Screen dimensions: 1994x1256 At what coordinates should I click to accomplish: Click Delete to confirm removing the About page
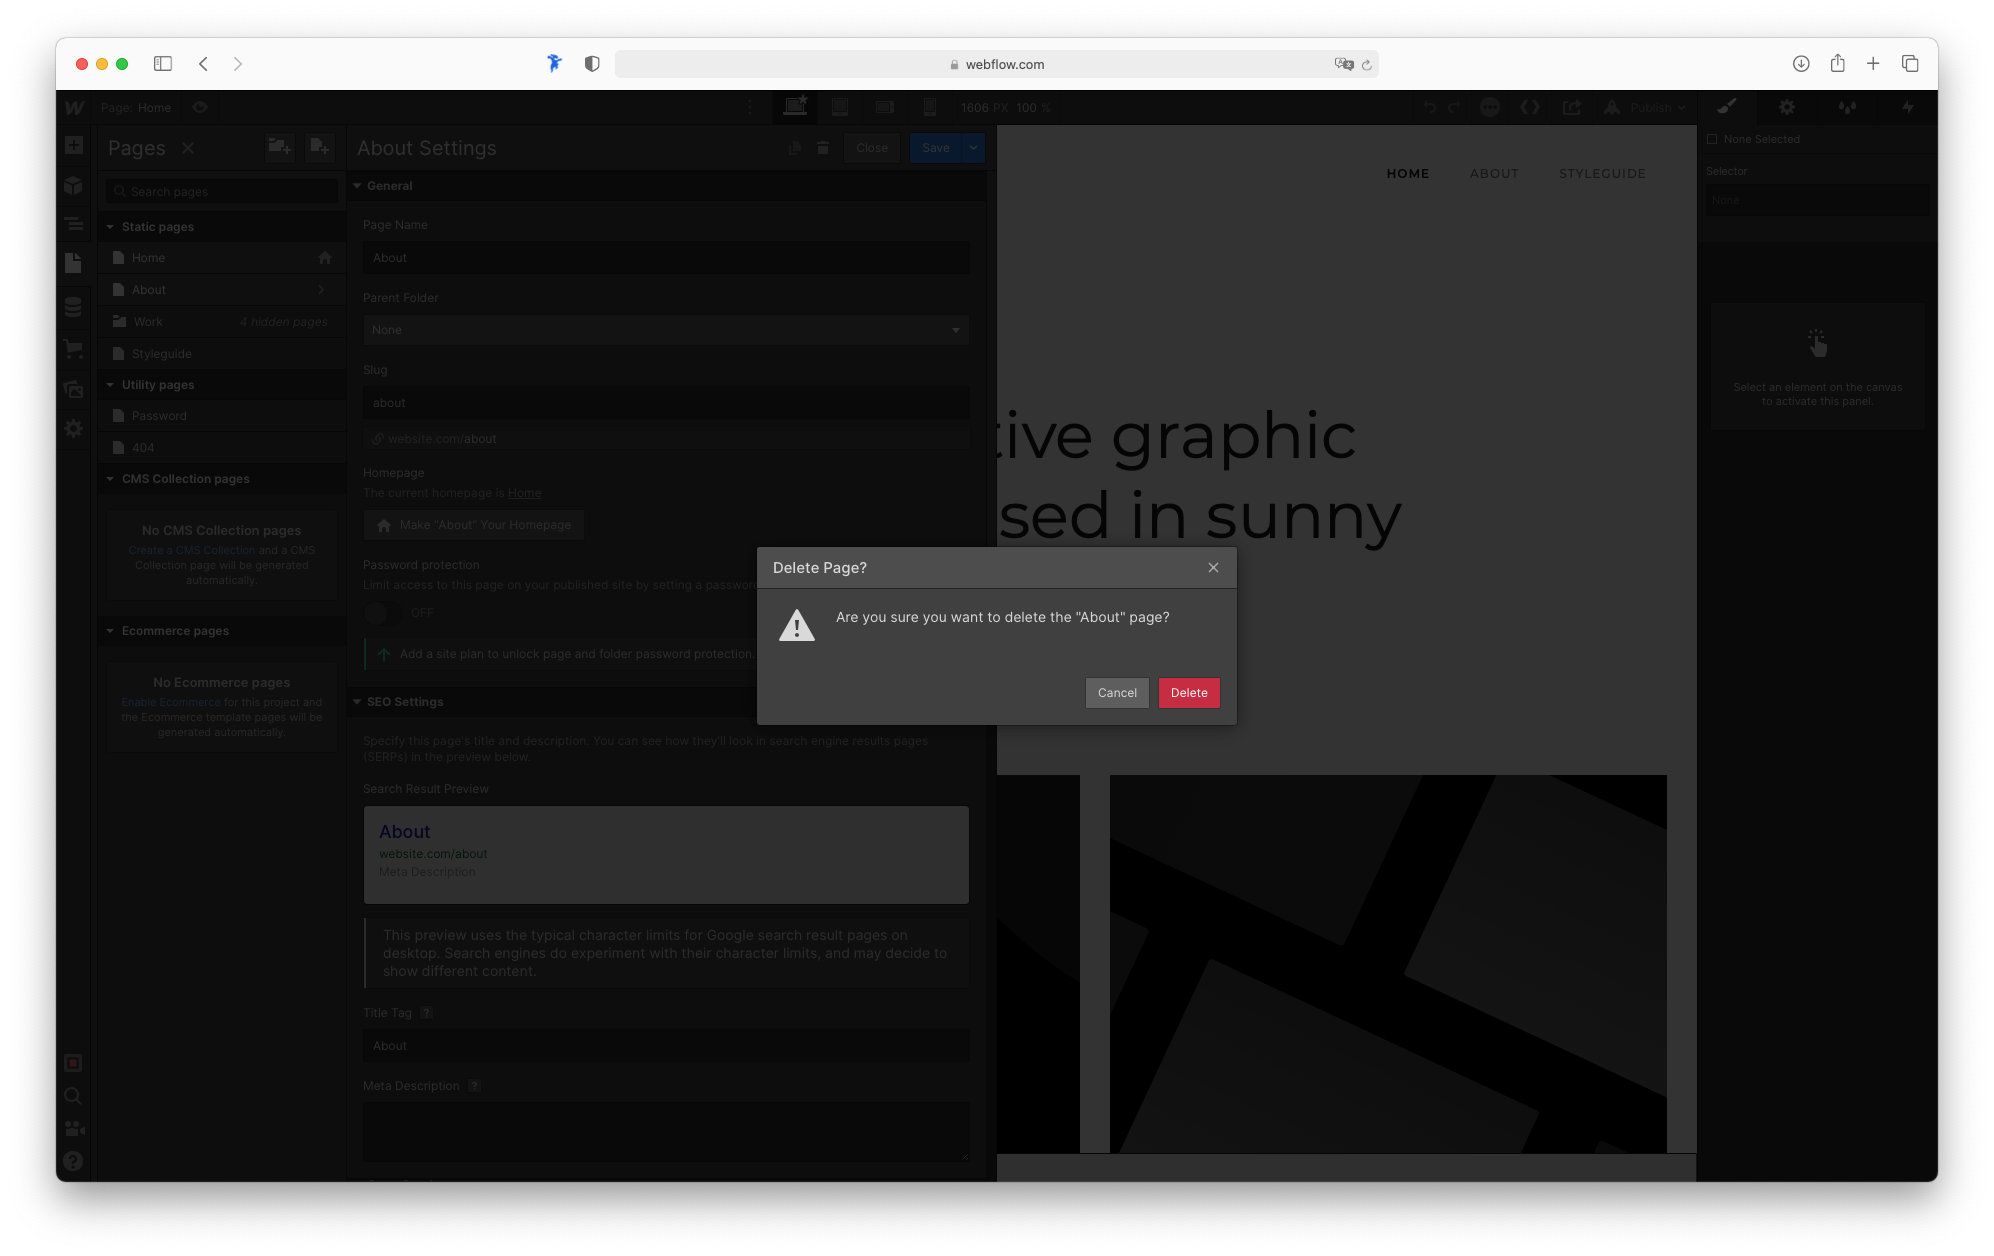coord(1189,692)
